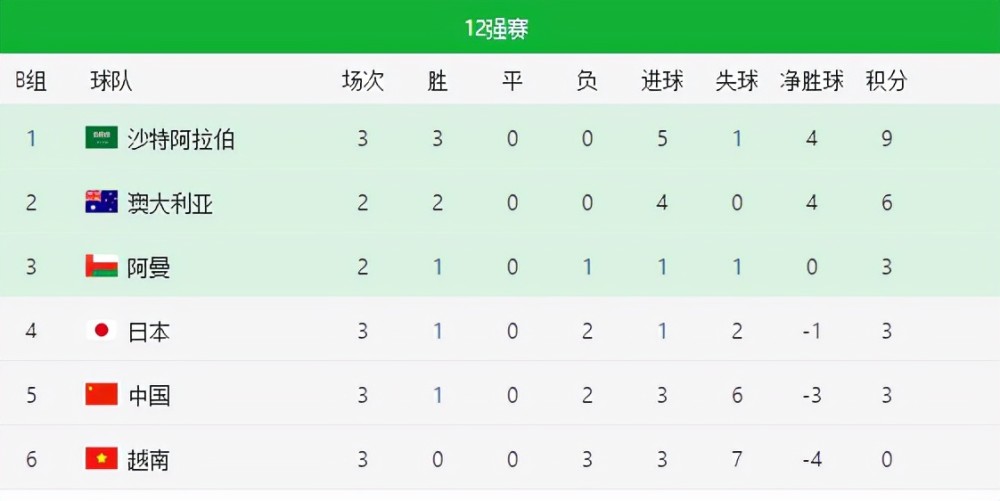Click the B组 group label
This screenshot has width=1000, height=501.
[31, 81]
